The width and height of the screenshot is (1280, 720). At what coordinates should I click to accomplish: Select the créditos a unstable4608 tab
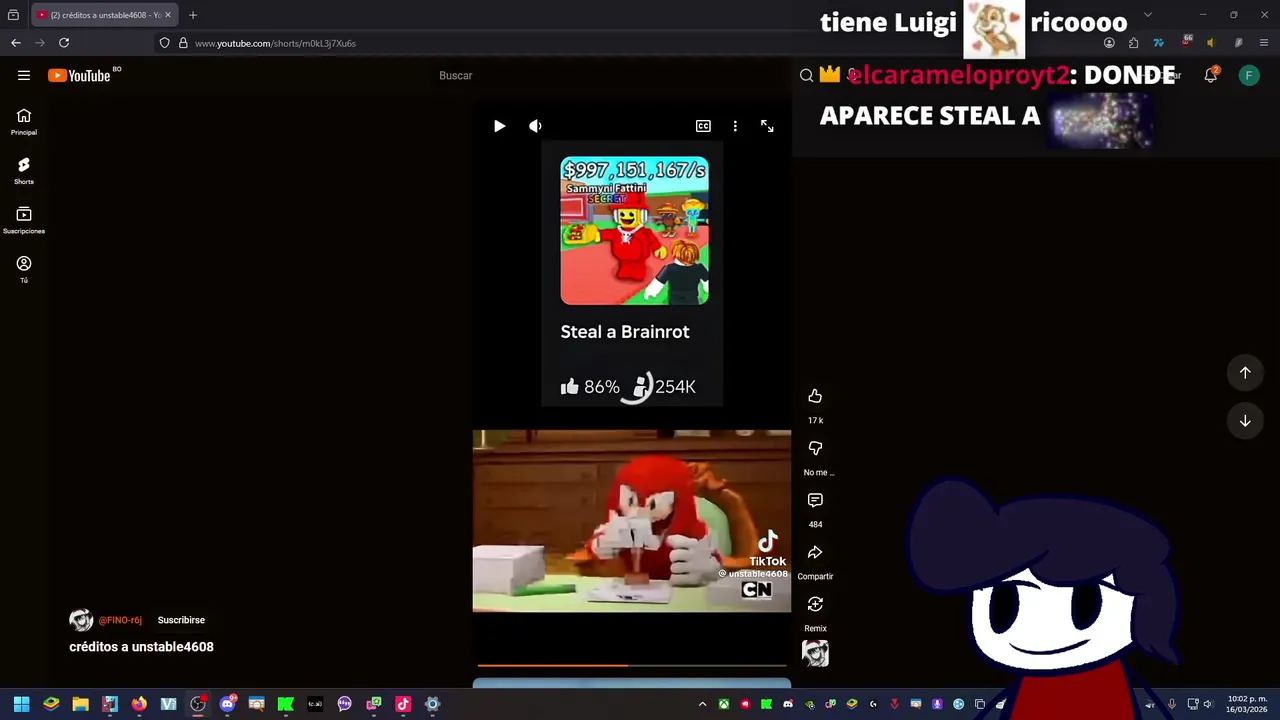103,15
